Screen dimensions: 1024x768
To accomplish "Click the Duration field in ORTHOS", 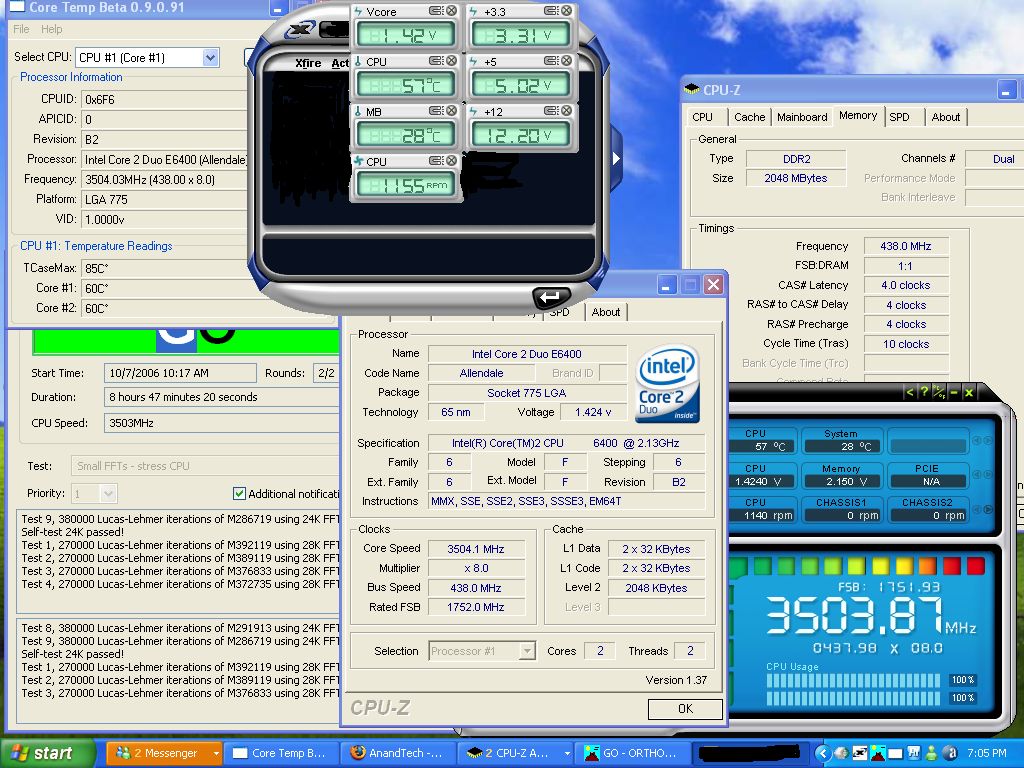I will click(221, 397).
